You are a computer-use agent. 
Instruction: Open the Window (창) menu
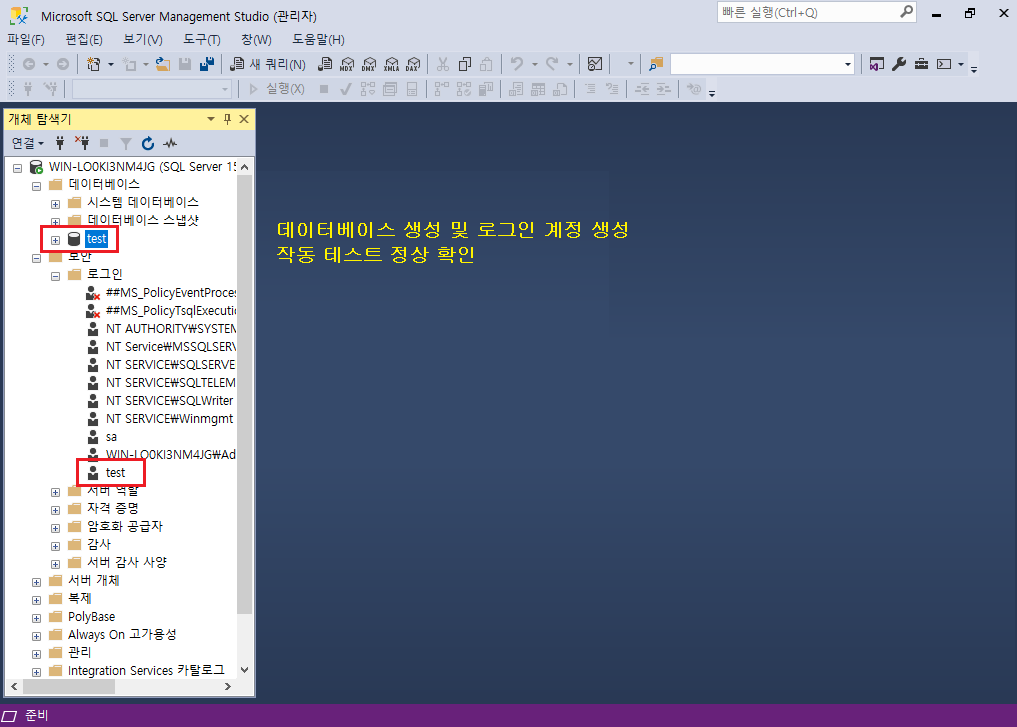(x=256, y=40)
